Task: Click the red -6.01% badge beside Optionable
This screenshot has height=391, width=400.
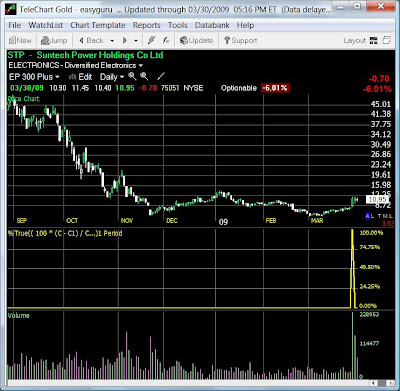Action: (275, 88)
